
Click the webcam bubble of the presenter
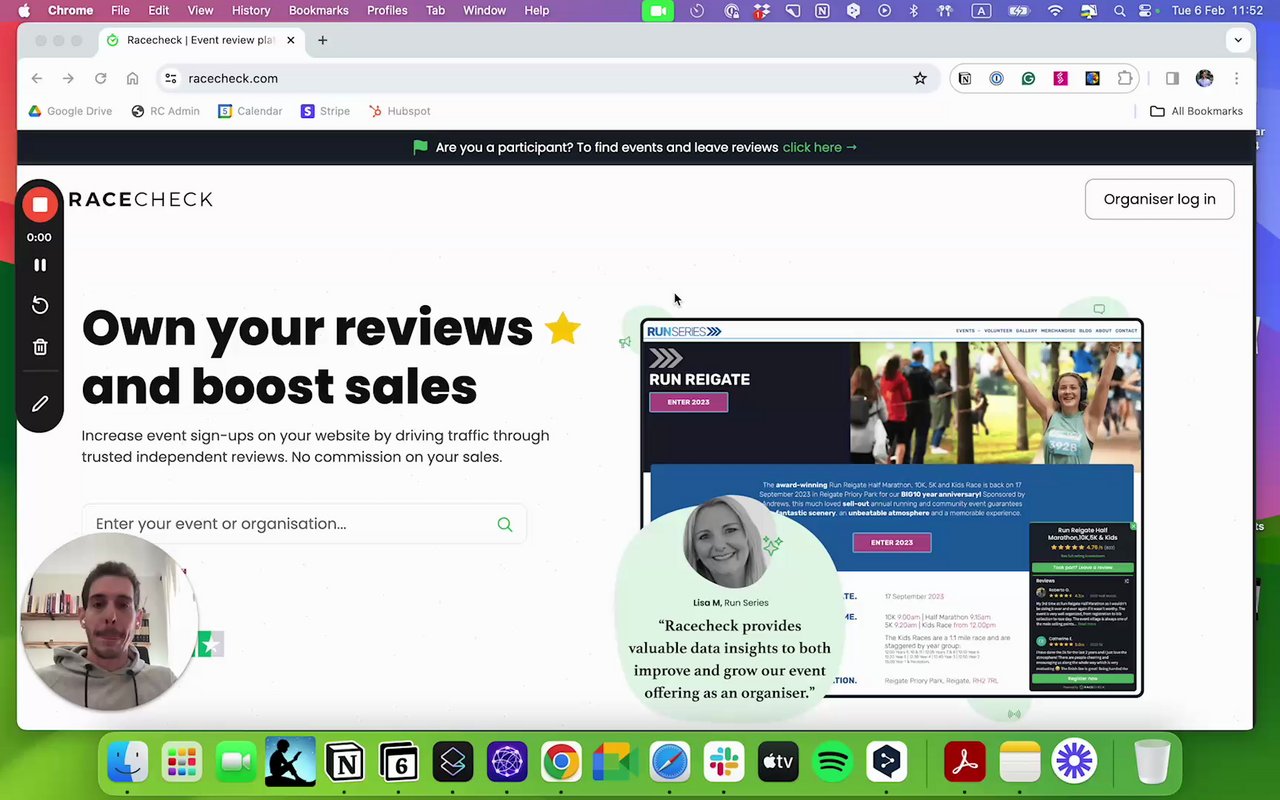tap(108, 622)
